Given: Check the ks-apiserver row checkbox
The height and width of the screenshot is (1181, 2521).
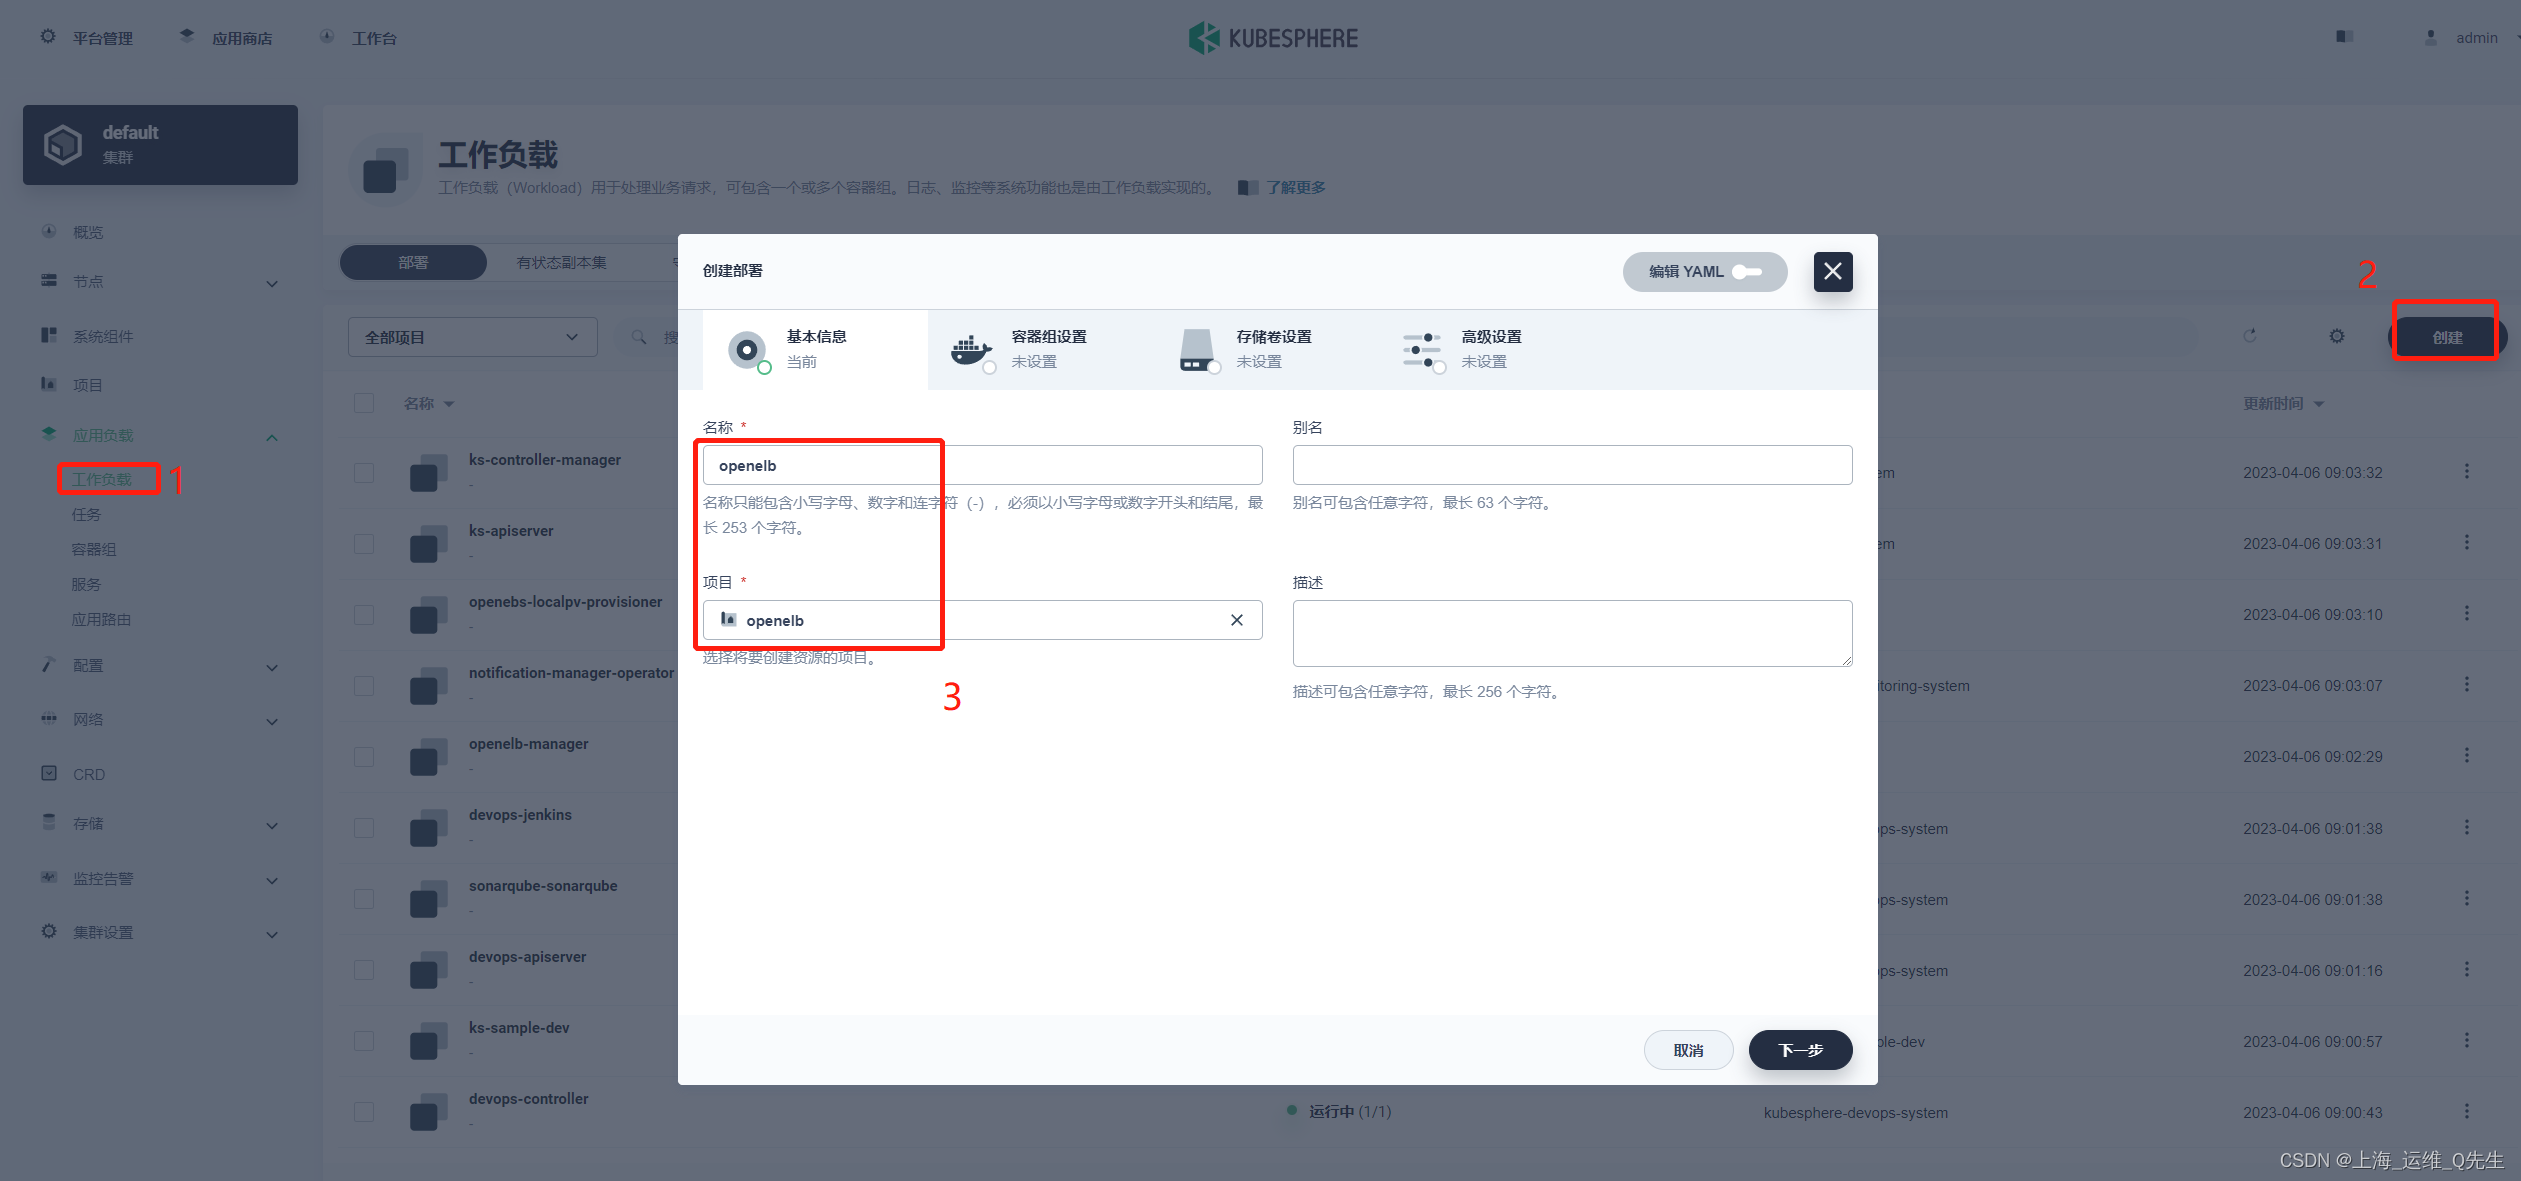Looking at the screenshot, I should pos(364,543).
